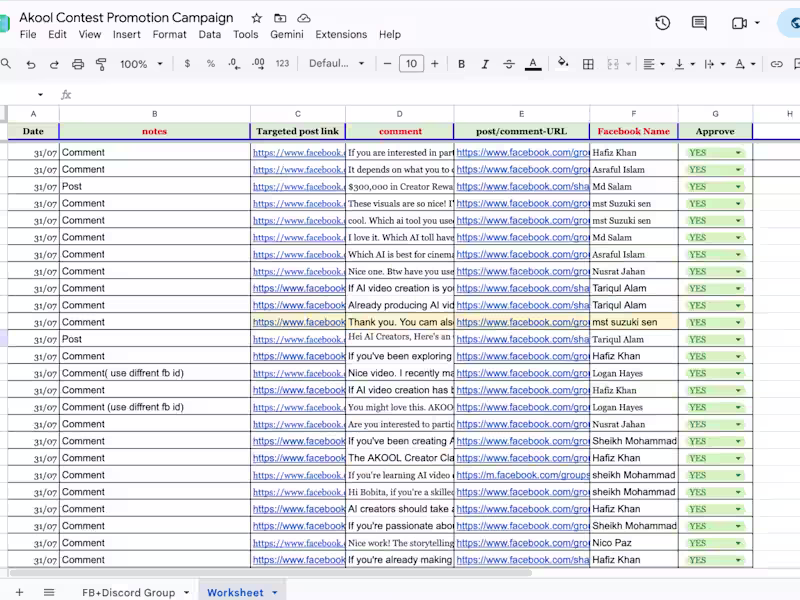Open the zoom 100% dropdown
This screenshot has height=600, width=800.
pyautogui.click(x=141, y=64)
